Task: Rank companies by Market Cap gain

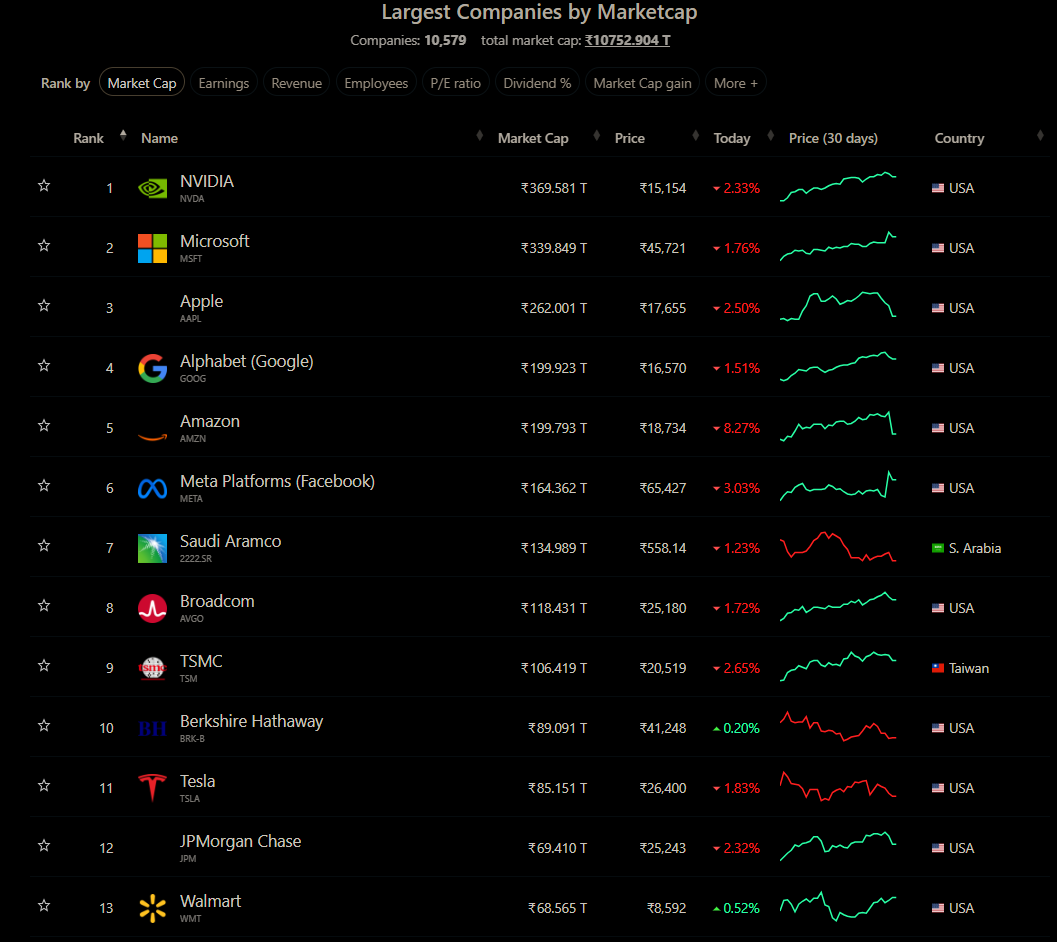Action: pyautogui.click(x=642, y=83)
